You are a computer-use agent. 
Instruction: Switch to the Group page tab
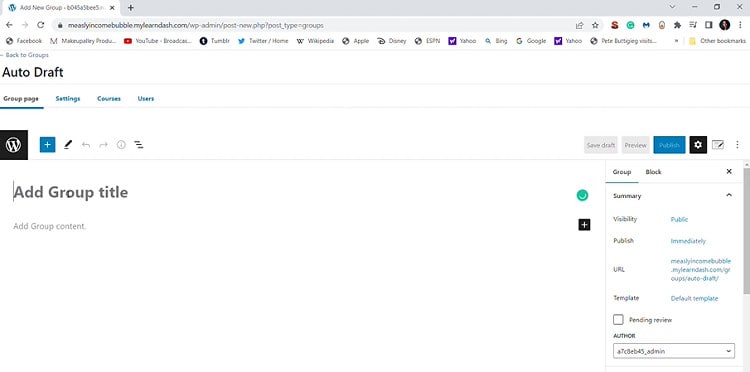pyautogui.click(x=21, y=98)
